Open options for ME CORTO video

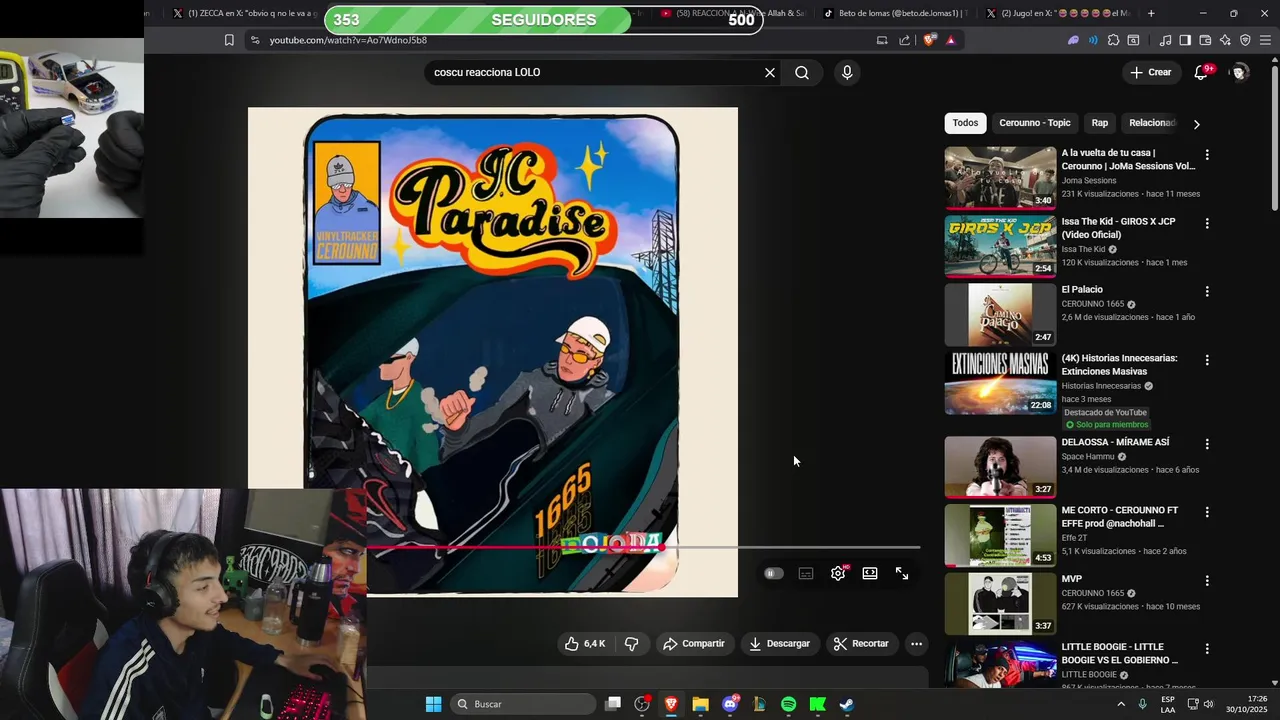[x=1207, y=512]
